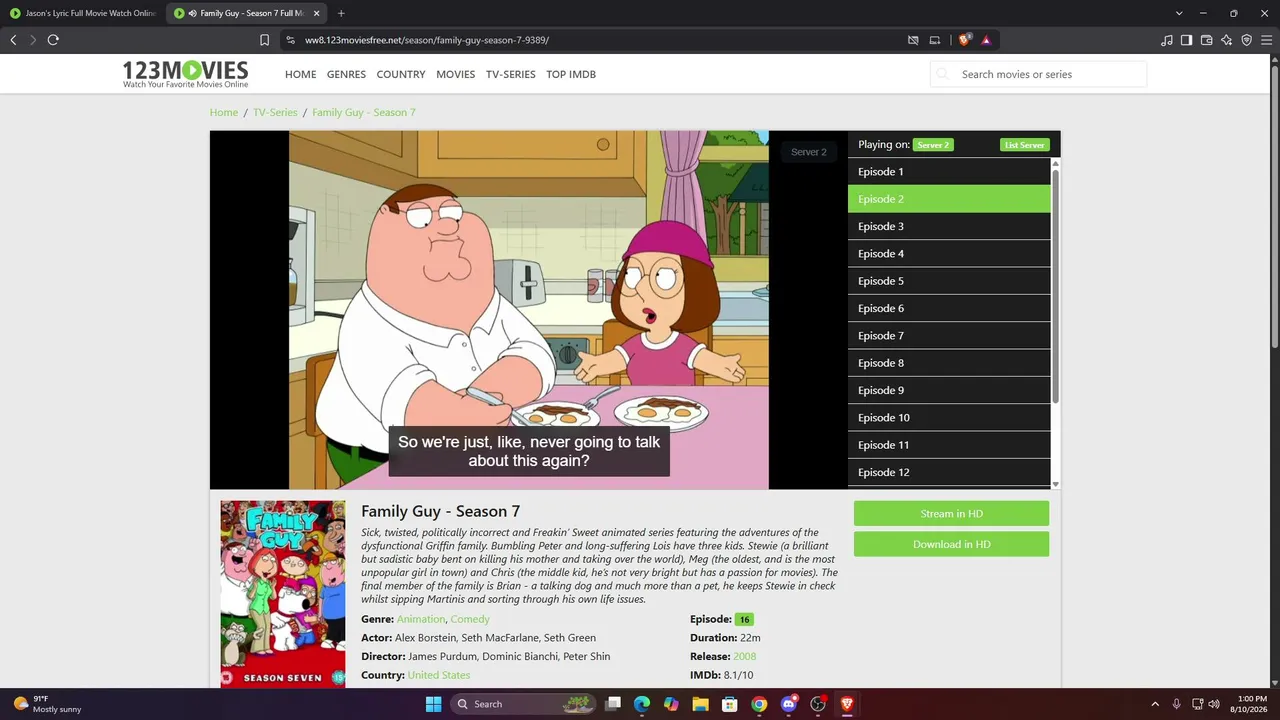The height and width of the screenshot is (720, 1280).
Task: Toggle the browser sidebar panel
Action: coord(1186,40)
